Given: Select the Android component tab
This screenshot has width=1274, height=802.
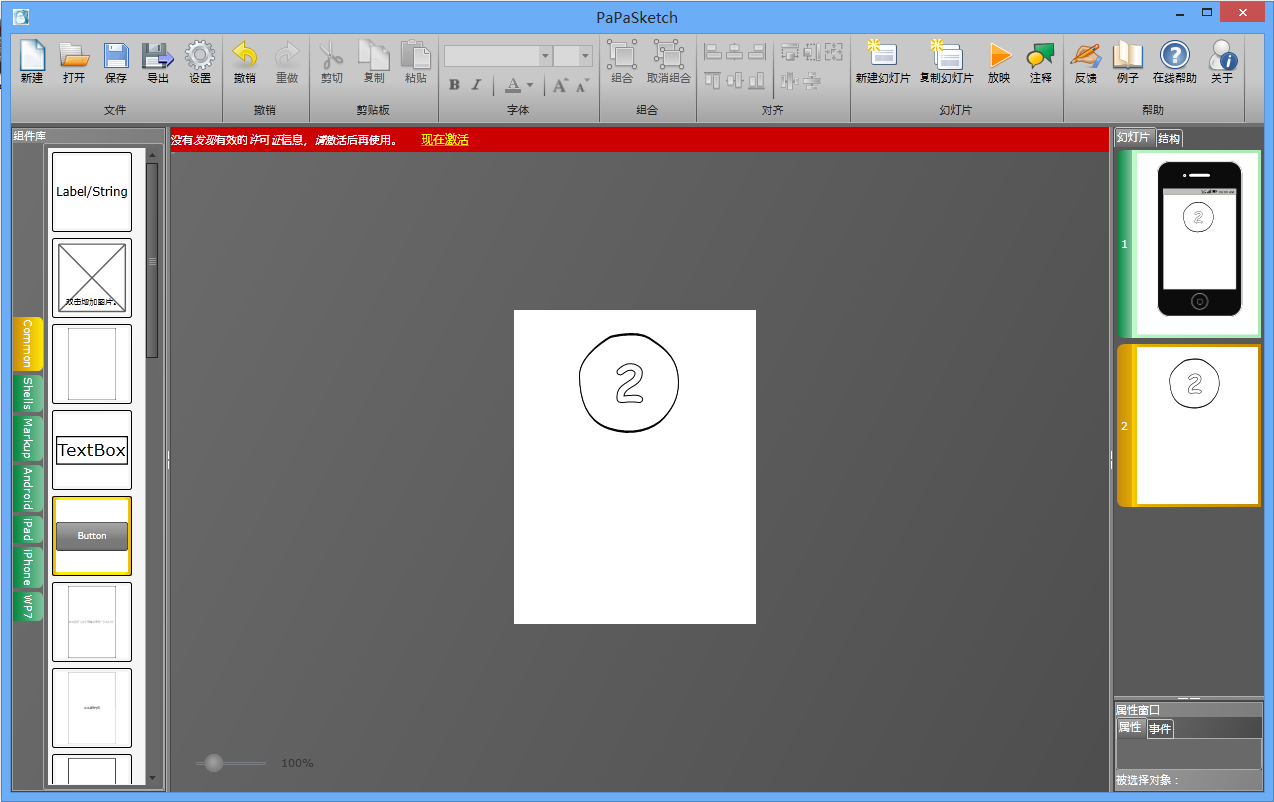Looking at the screenshot, I should (28, 488).
